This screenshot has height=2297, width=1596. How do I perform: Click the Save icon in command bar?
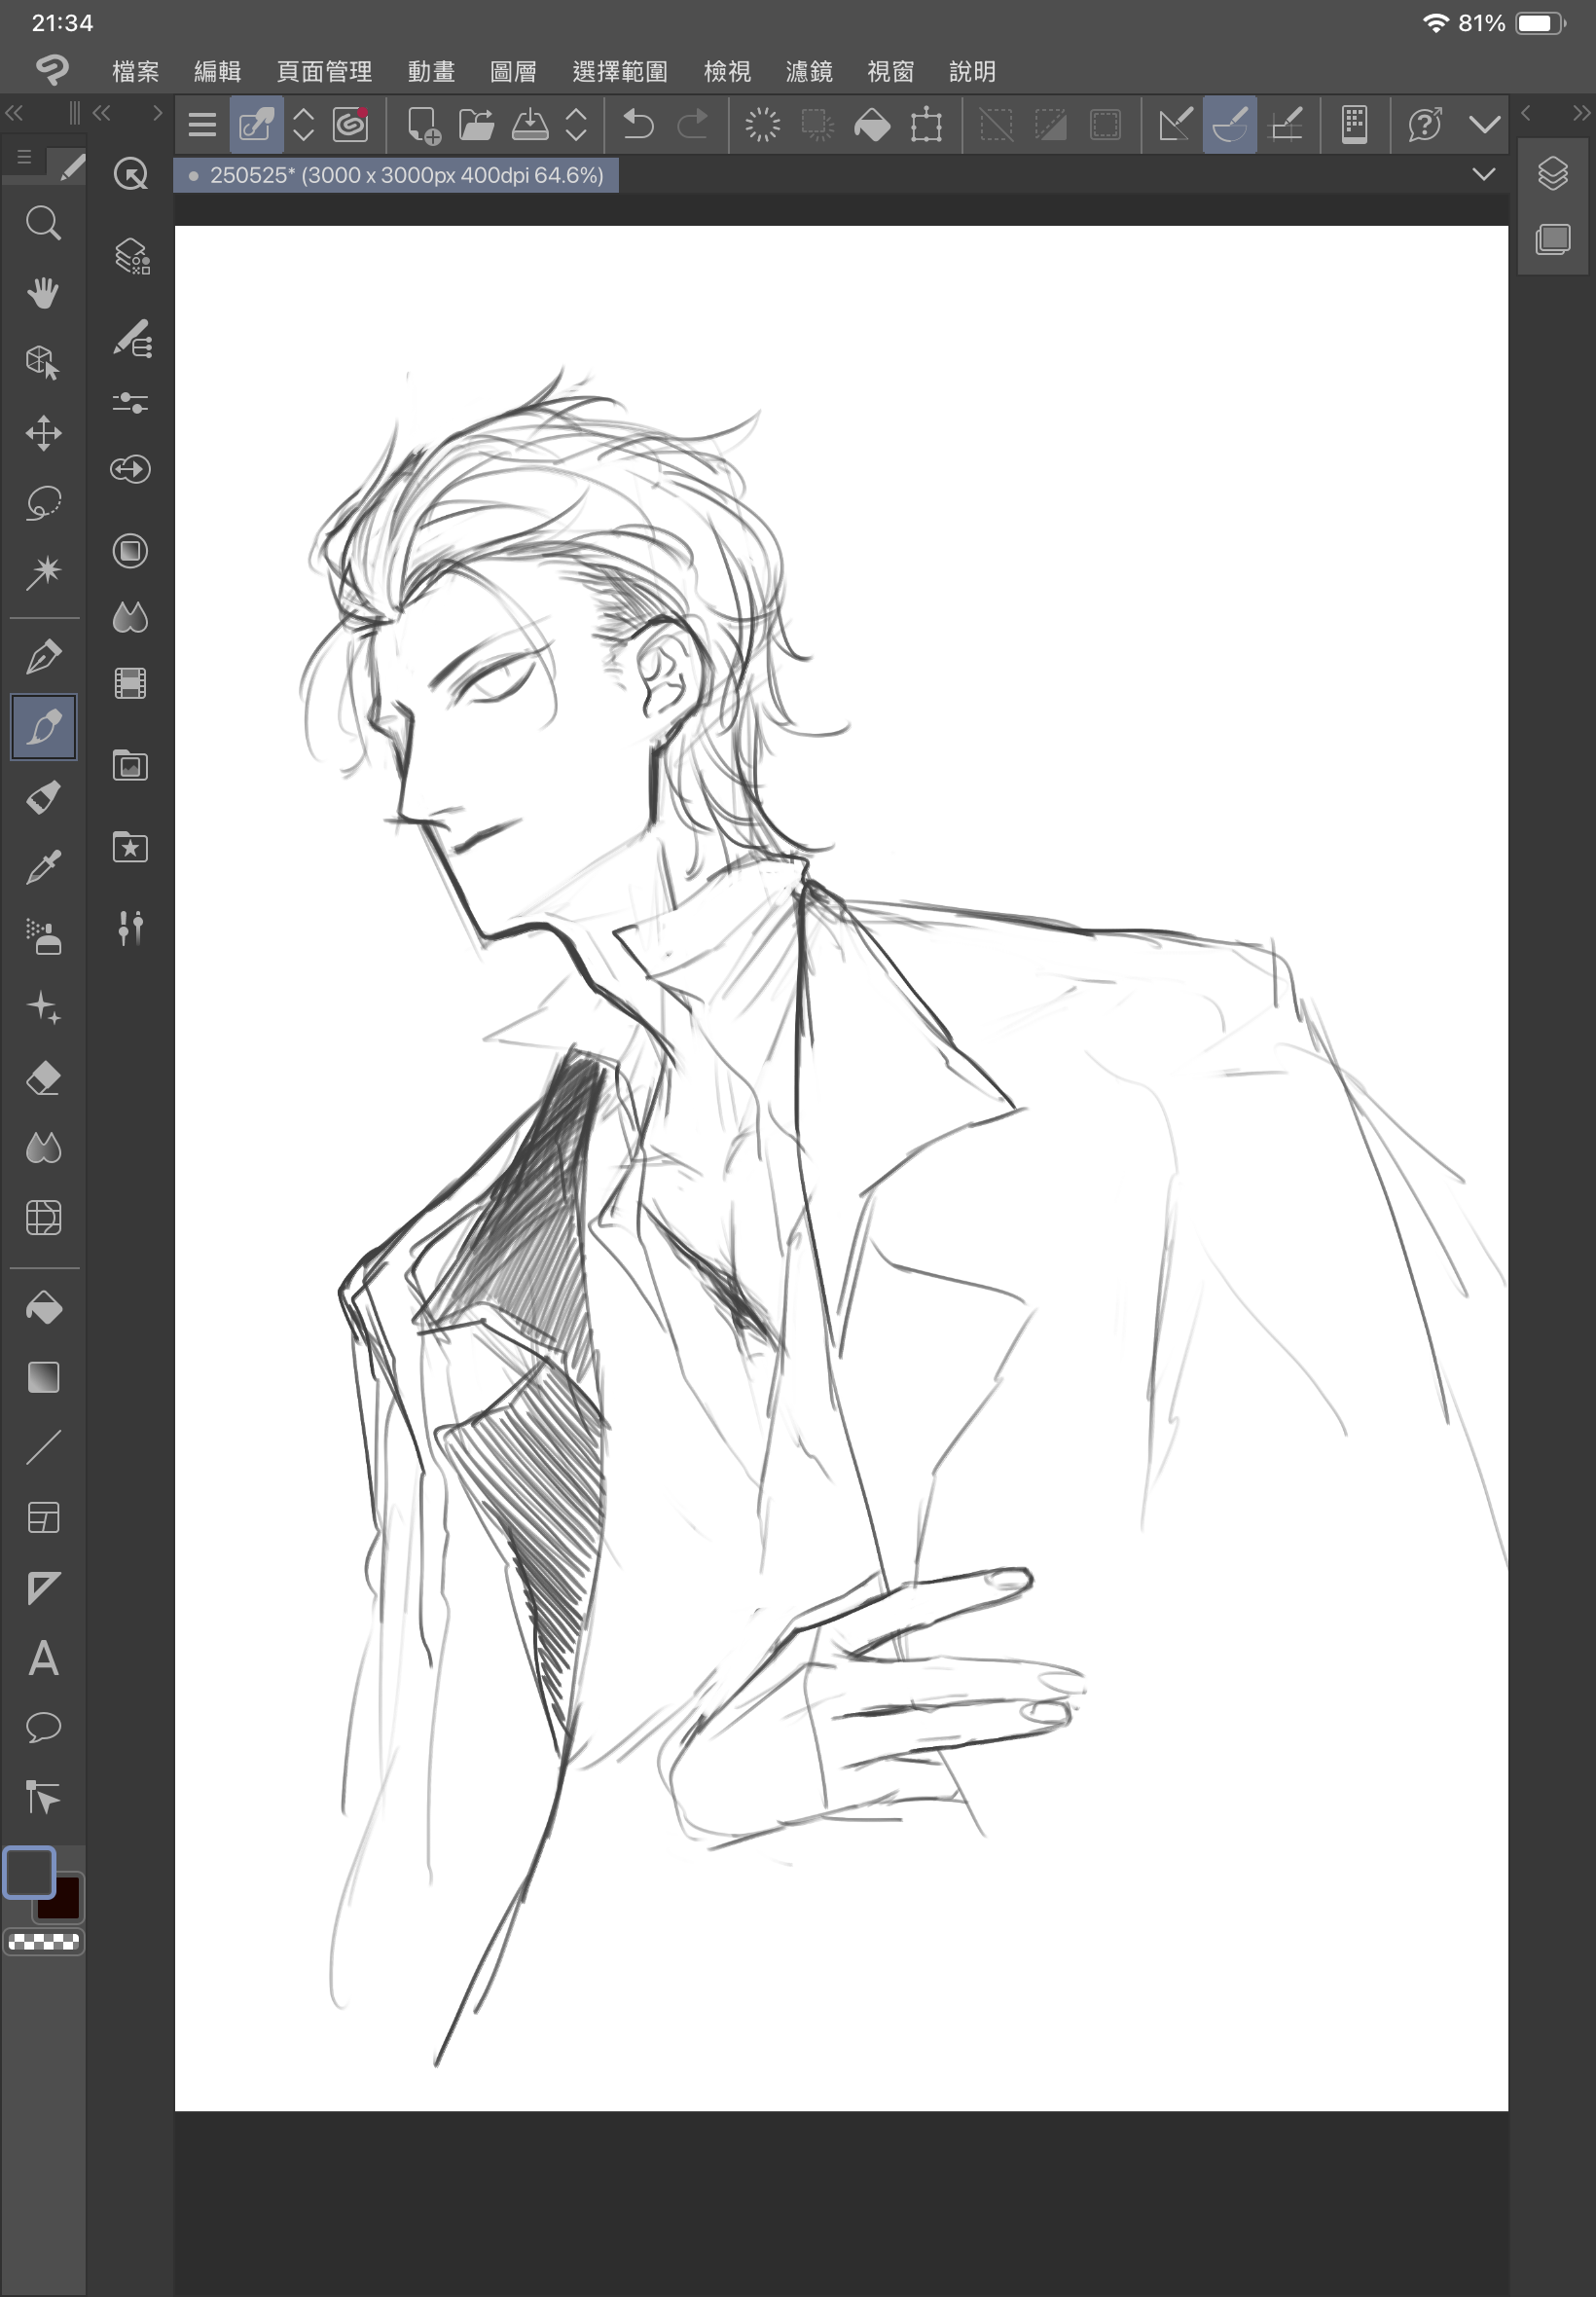(x=530, y=125)
